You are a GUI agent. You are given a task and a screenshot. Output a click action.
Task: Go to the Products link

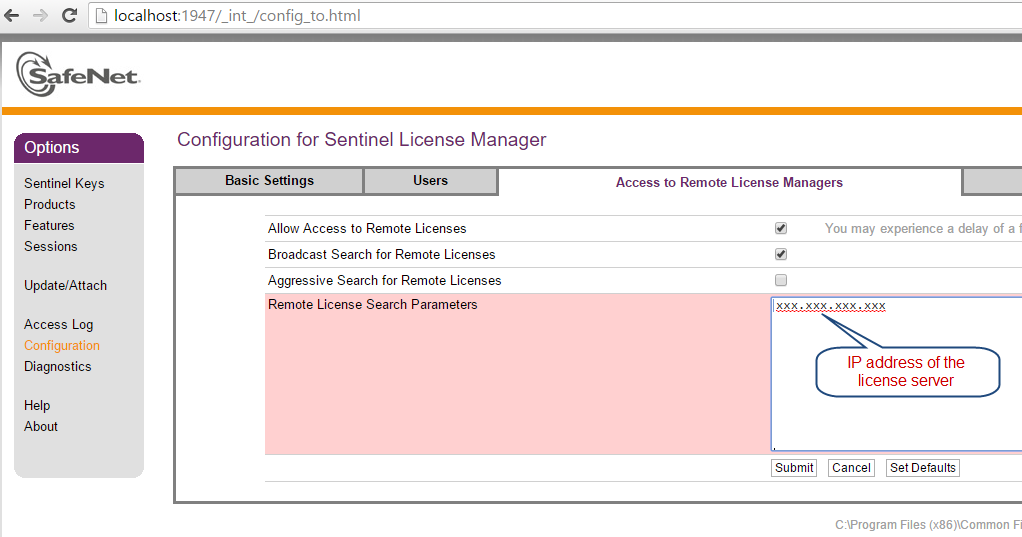[x=50, y=204]
